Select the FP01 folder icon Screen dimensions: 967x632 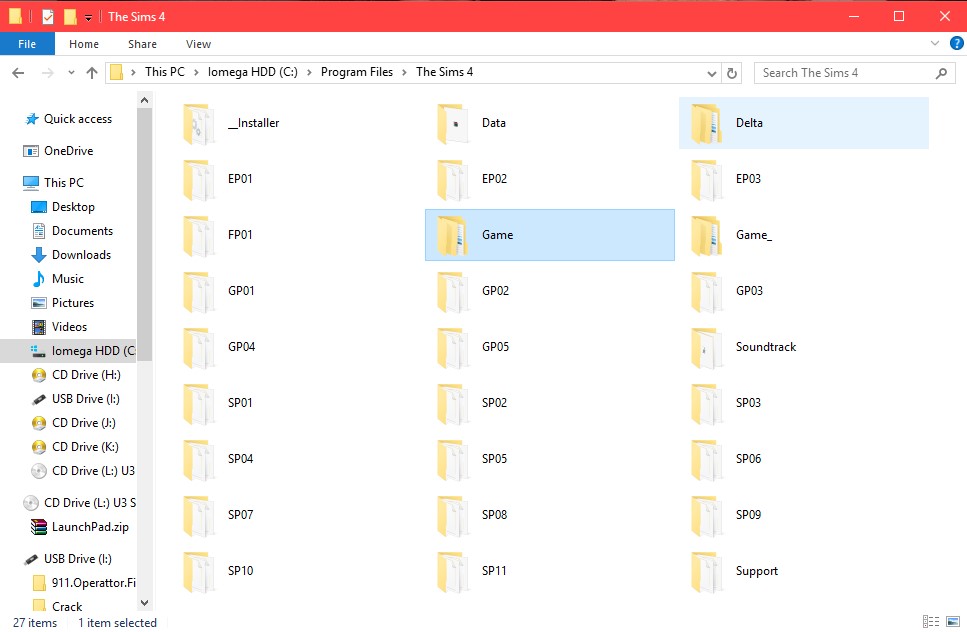(199, 236)
